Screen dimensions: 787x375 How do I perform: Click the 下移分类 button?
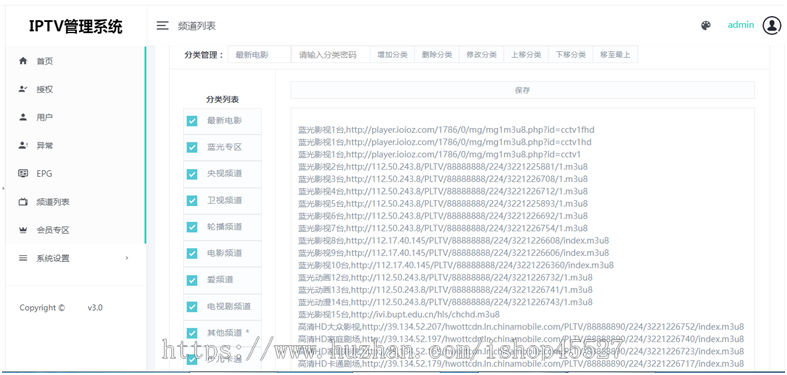pyautogui.click(x=571, y=55)
